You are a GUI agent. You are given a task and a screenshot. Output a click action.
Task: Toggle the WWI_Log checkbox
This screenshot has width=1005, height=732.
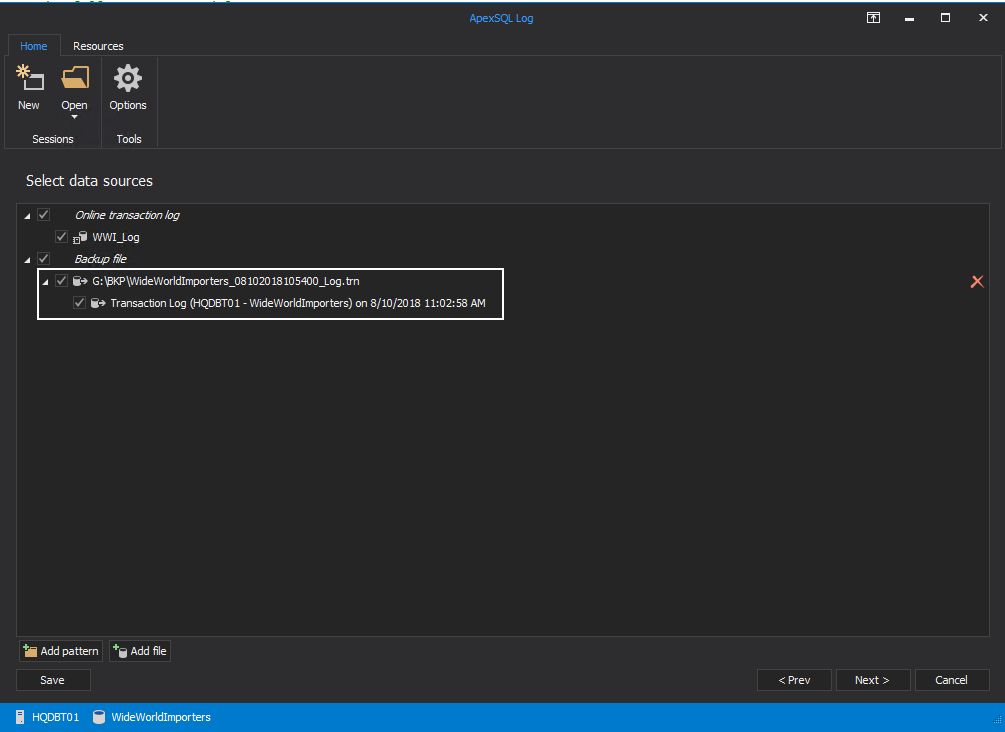pos(62,237)
